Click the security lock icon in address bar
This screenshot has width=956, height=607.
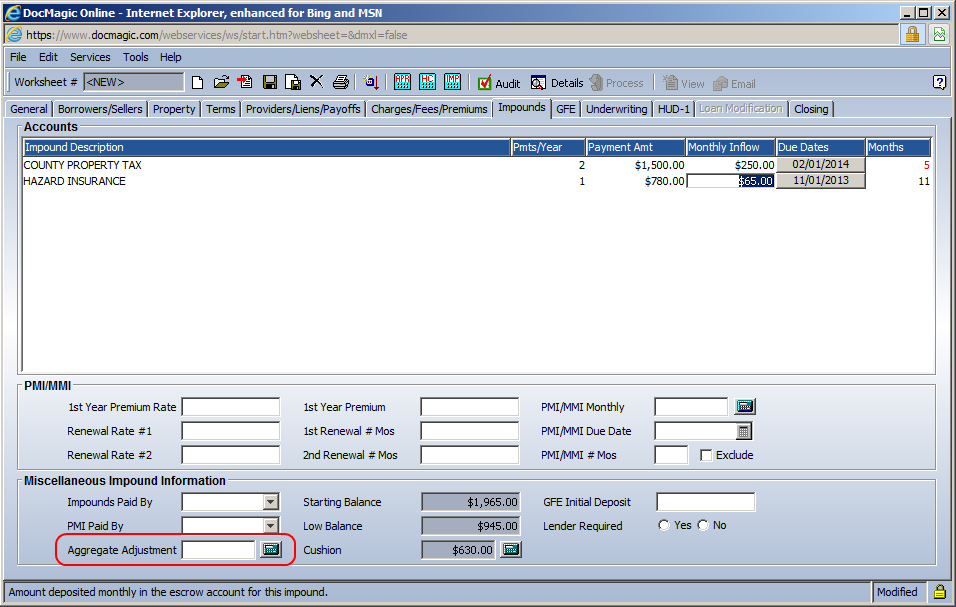pyautogui.click(x=912, y=34)
